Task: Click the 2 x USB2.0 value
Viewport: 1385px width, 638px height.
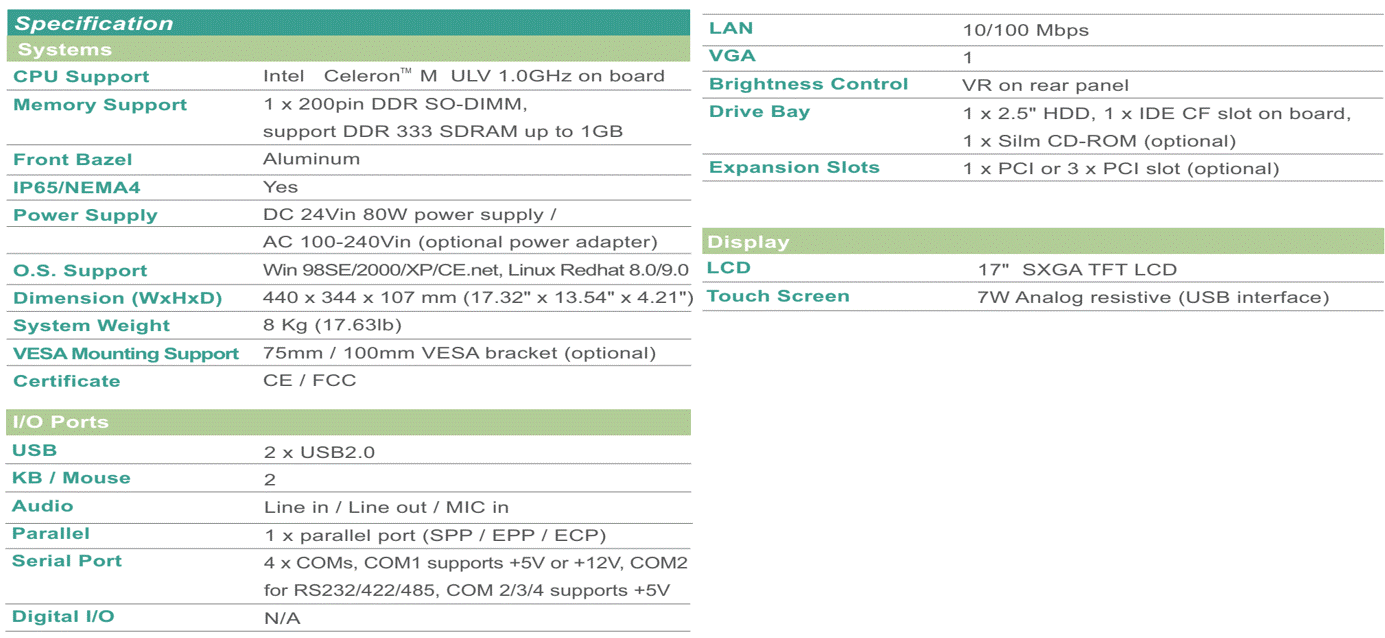Action: click(x=320, y=453)
